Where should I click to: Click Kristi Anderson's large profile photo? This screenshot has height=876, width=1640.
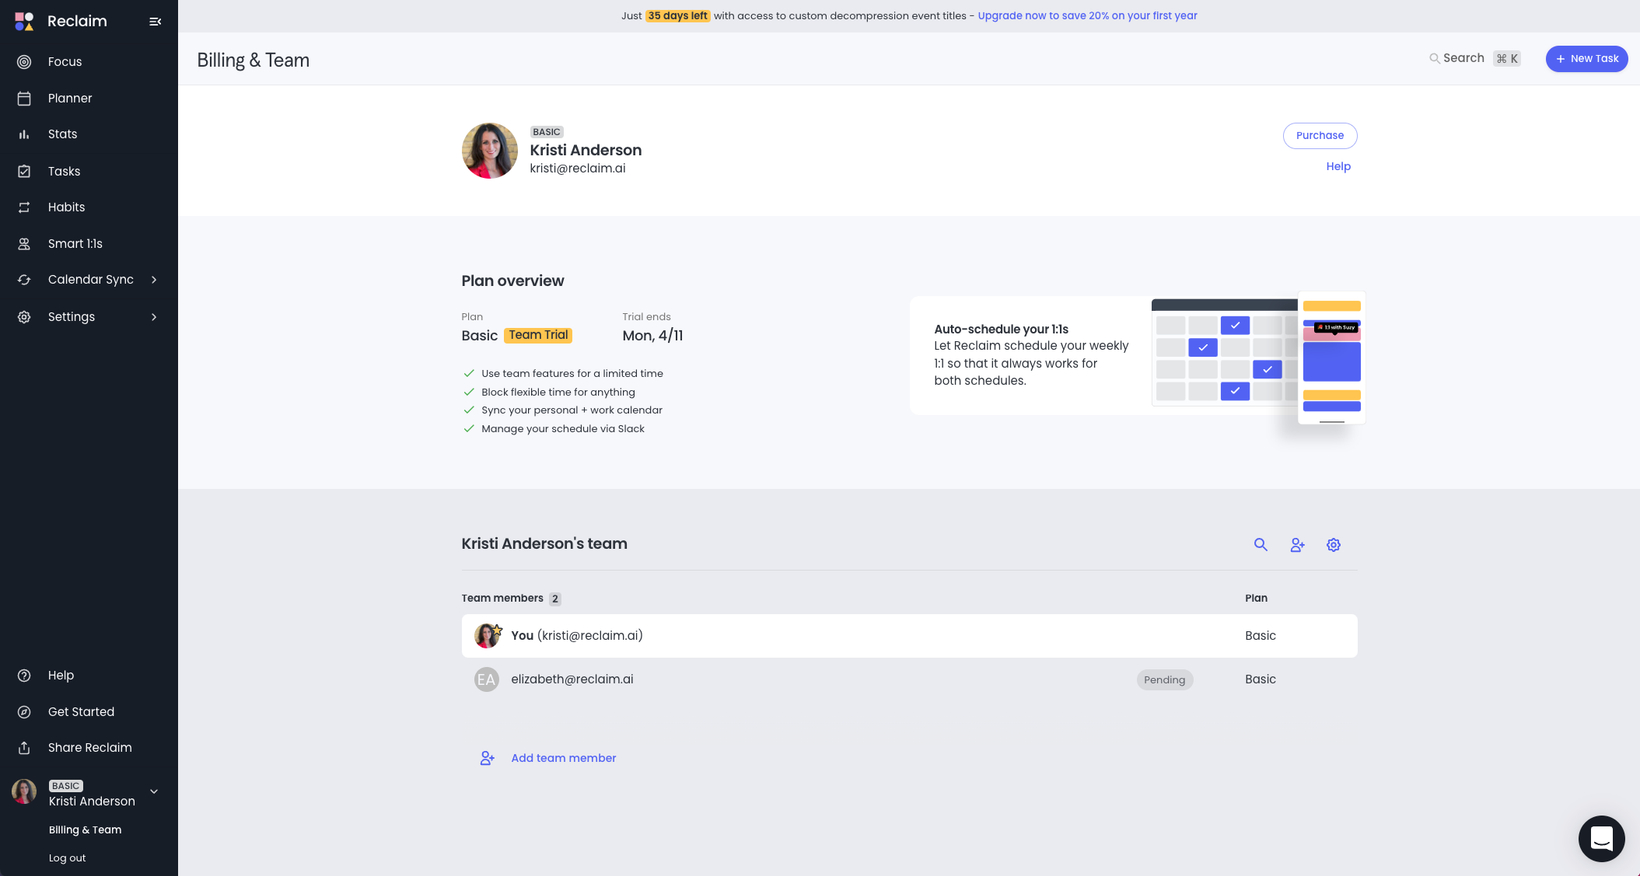tap(490, 151)
